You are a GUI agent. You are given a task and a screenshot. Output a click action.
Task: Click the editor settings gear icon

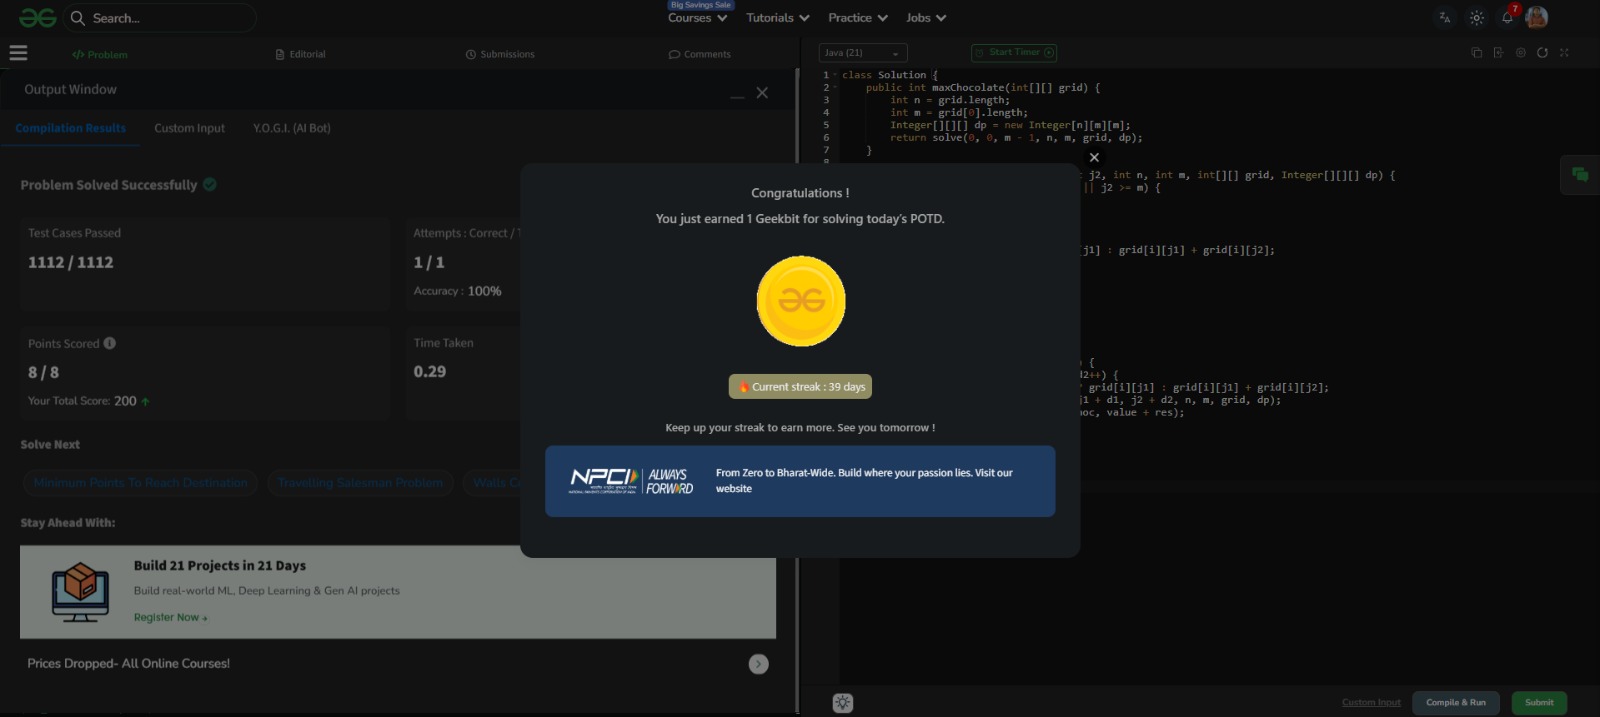[x=1520, y=53]
